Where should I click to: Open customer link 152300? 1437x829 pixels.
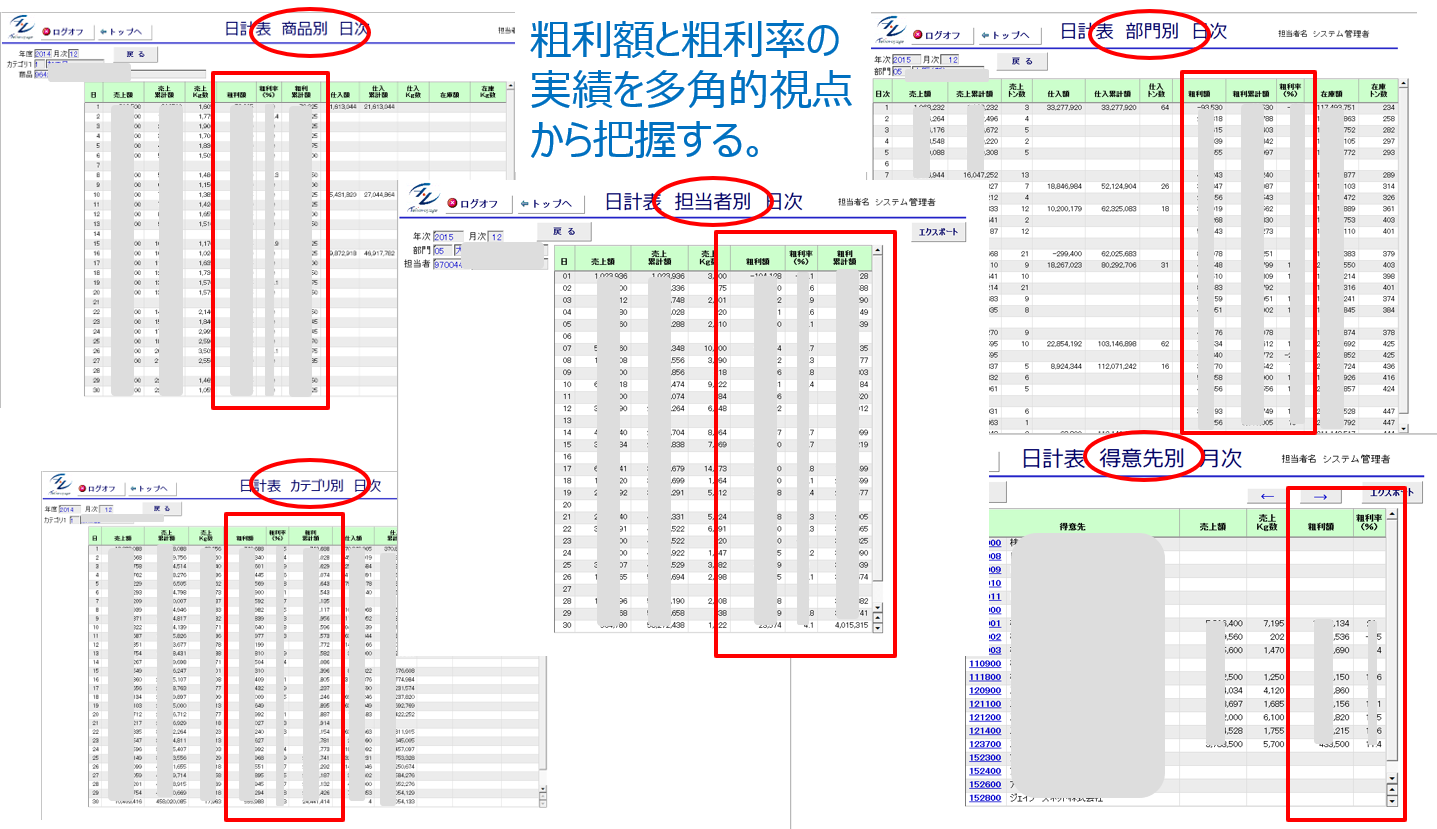pyautogui.click(x=987, y=758)
